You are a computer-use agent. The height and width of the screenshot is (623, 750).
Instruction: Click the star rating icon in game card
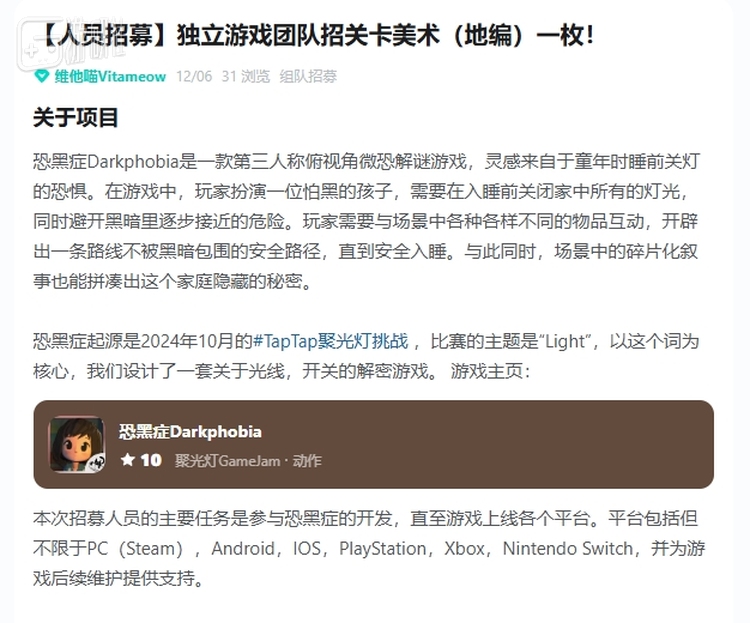tap(127, 460)
